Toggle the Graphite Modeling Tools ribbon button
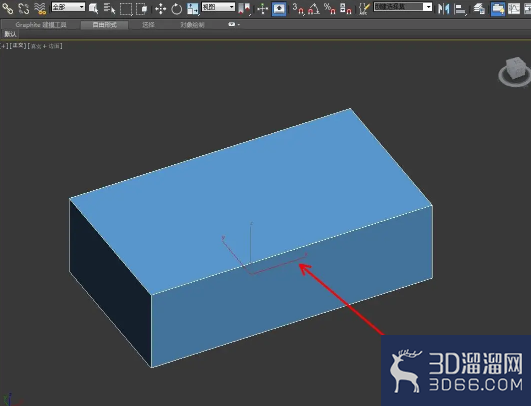Screen dimensions: 531x406 (x=498, y=9)
